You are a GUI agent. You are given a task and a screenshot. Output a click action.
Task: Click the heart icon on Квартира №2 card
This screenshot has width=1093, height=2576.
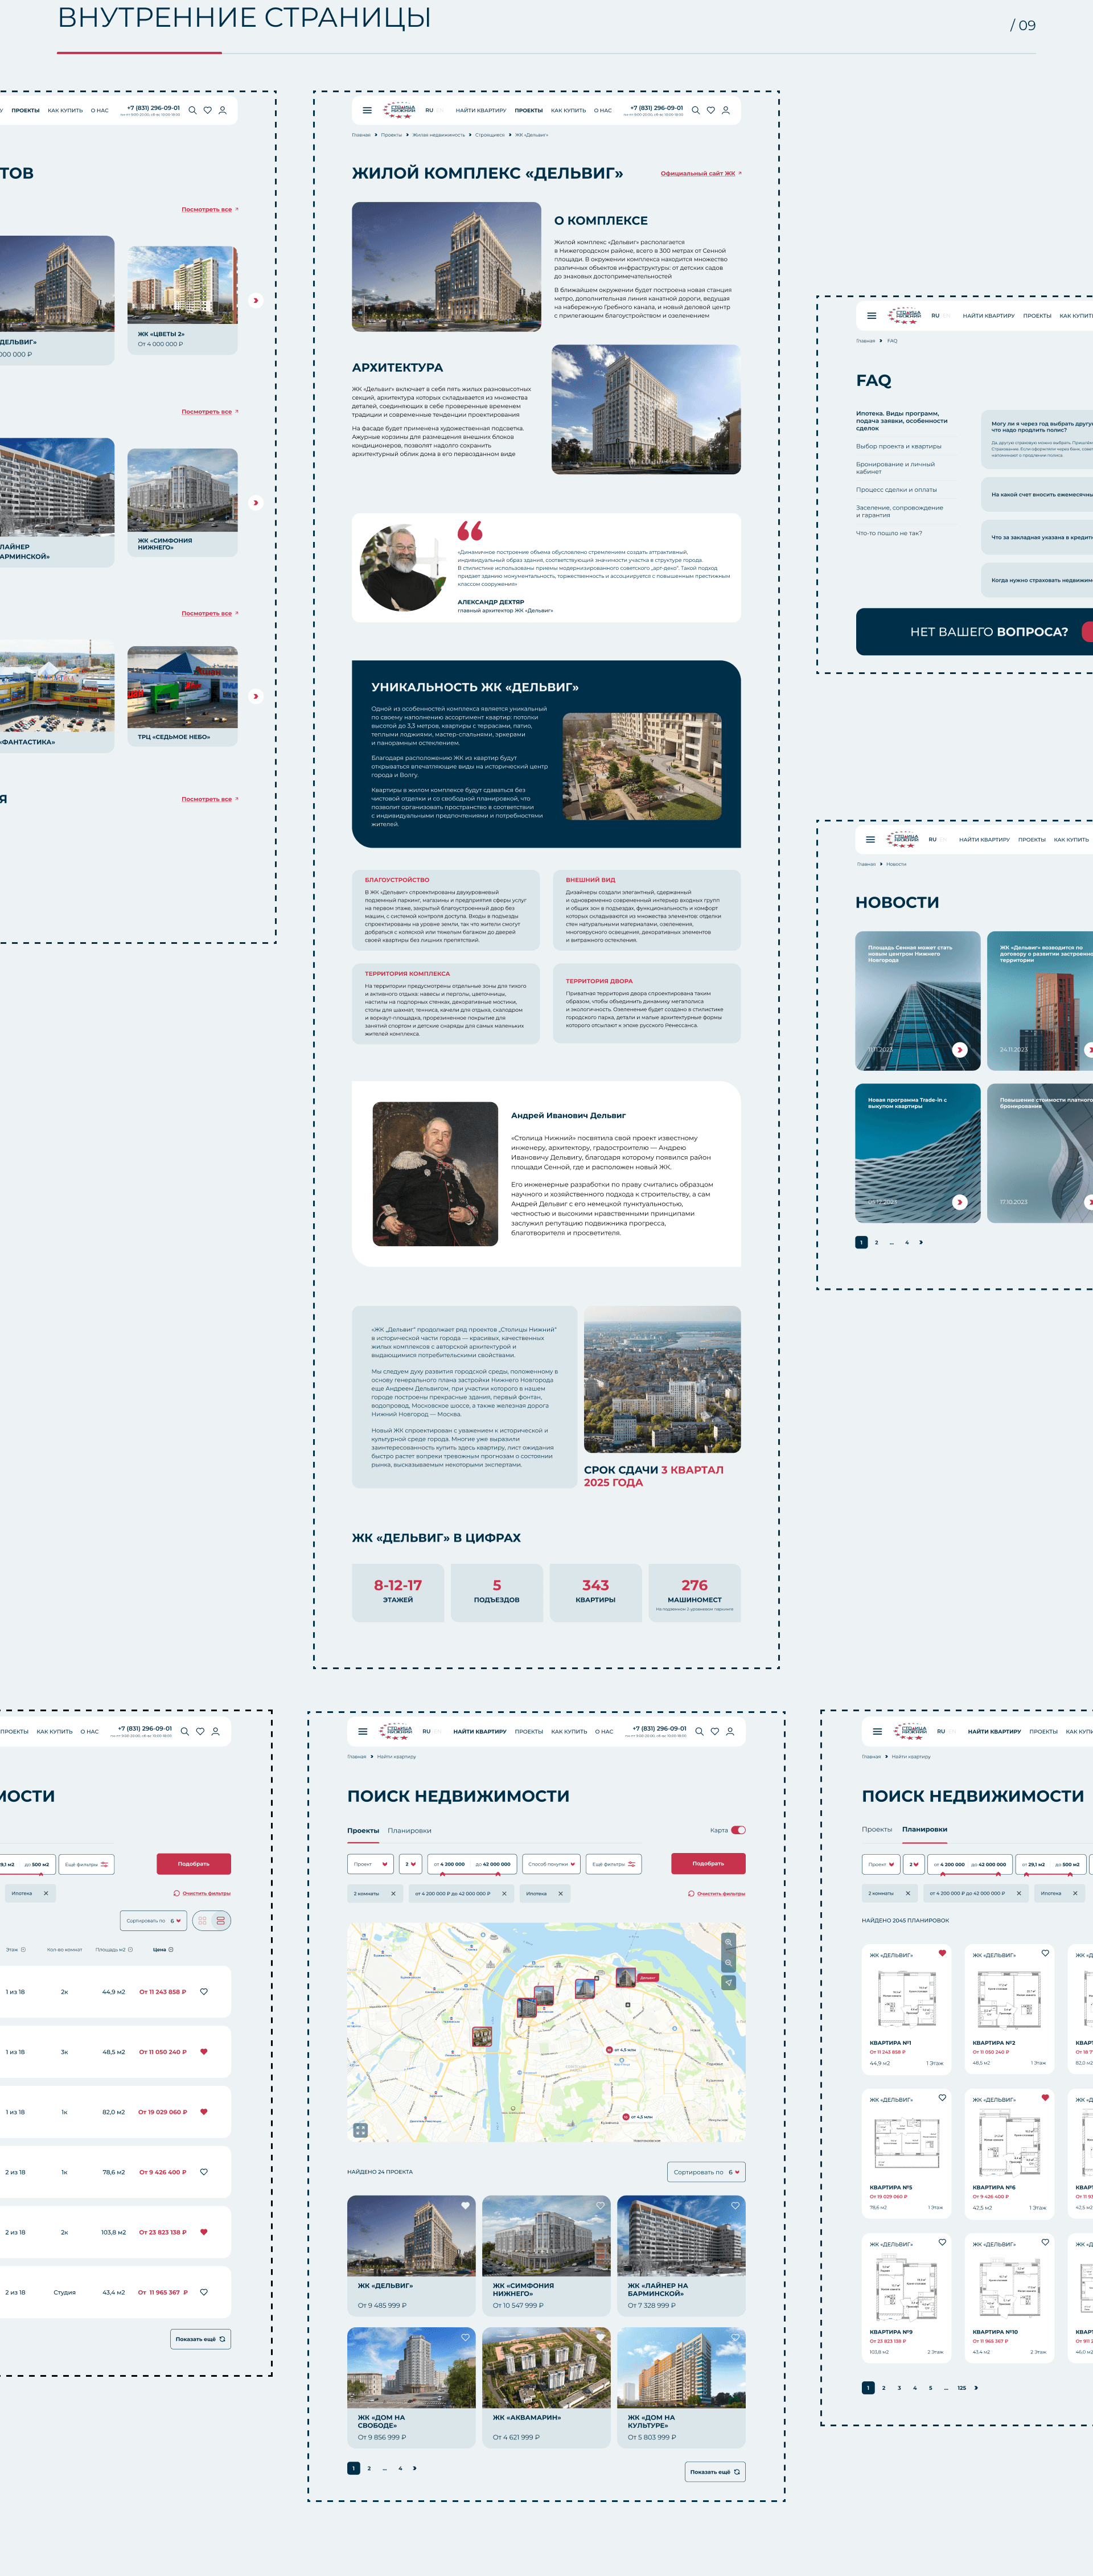[x=1045, y=1953]
